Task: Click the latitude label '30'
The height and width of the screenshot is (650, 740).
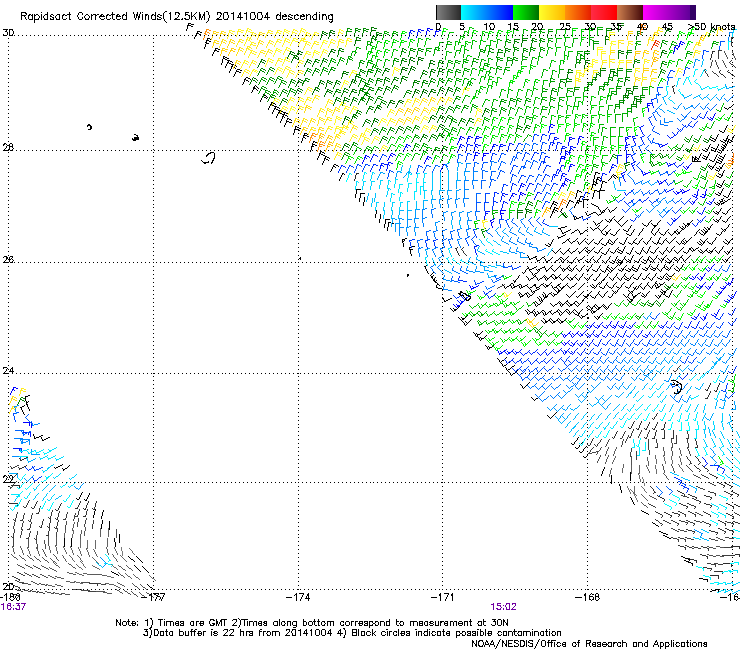Action: [x=8, y=33]
